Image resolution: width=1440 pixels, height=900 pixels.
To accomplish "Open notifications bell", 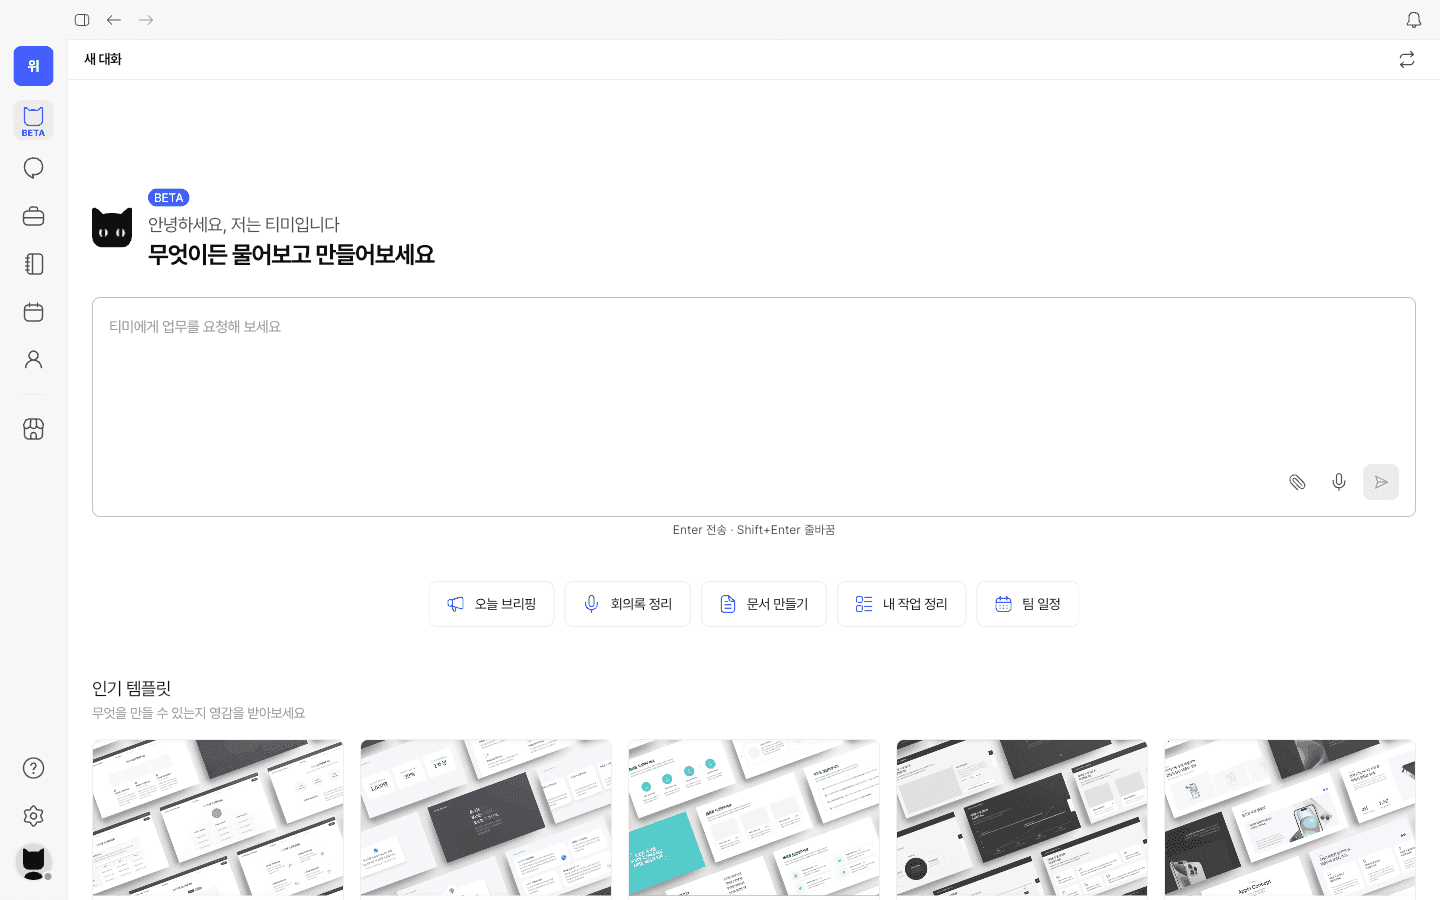I will click(x=1413, y=20).
